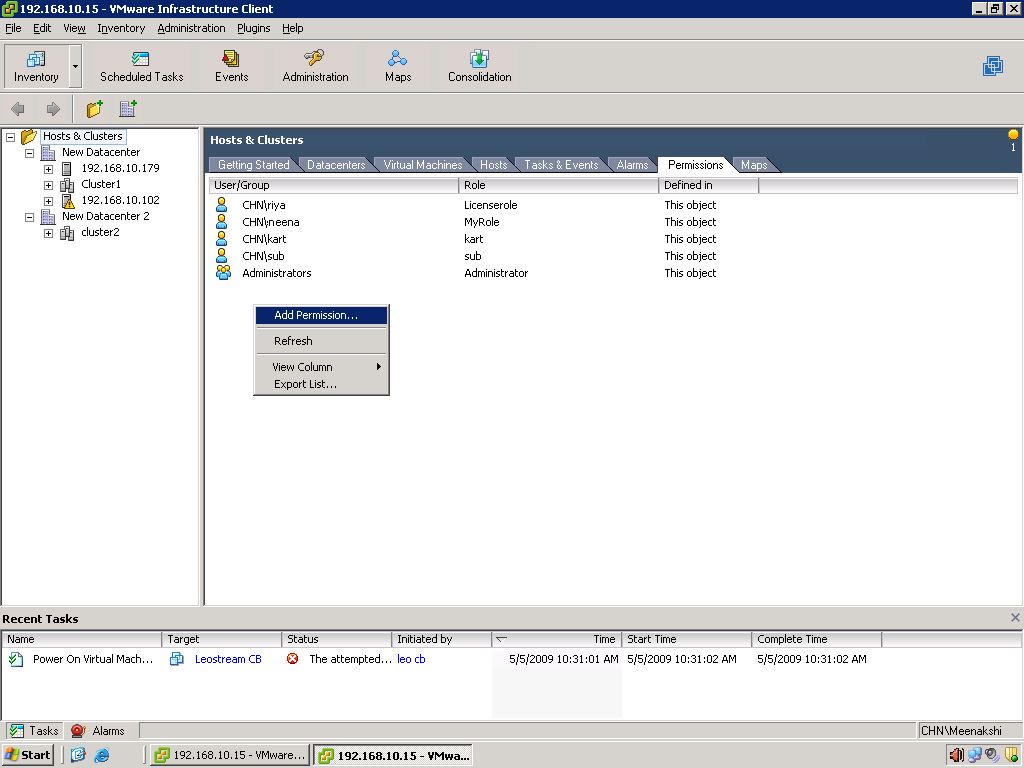This screenshot has height=768, width=1024.
Task: Open the Inventory menu
Action: [121, 28]
